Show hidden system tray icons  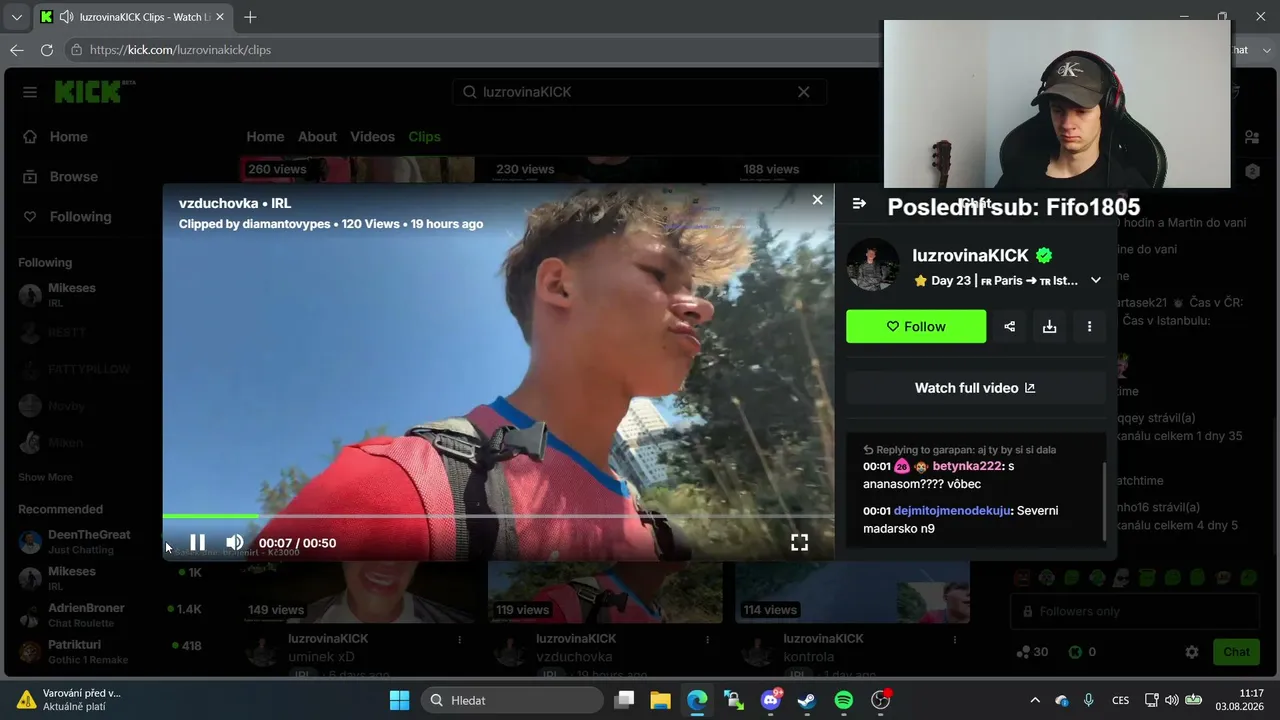[1035, 700]
